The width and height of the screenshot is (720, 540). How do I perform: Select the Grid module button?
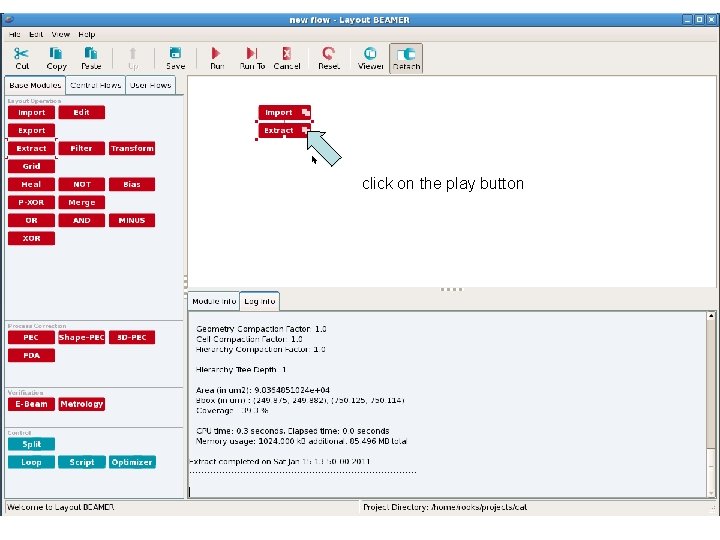point(31,166)
